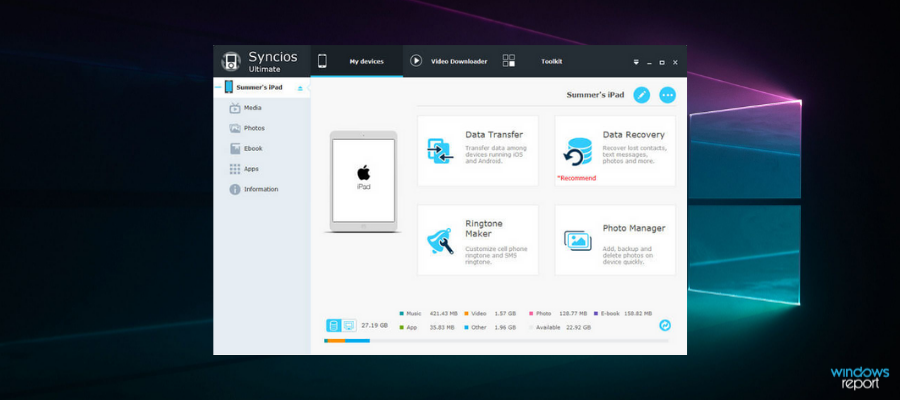The height and width of the screenshot is (400, 900).
Task: Click the Photo Manager pictures icon
Action: click(577, 240)
